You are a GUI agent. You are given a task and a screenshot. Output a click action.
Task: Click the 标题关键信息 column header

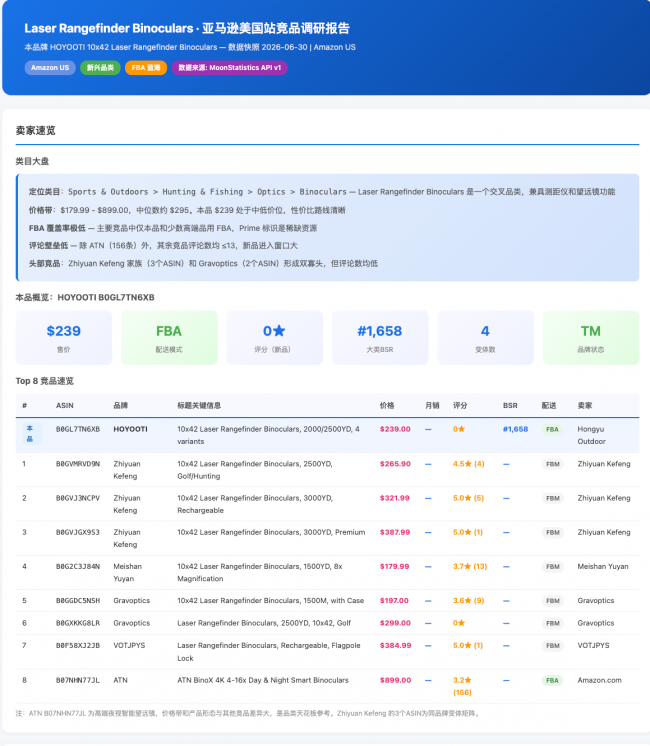pos(199,405)
